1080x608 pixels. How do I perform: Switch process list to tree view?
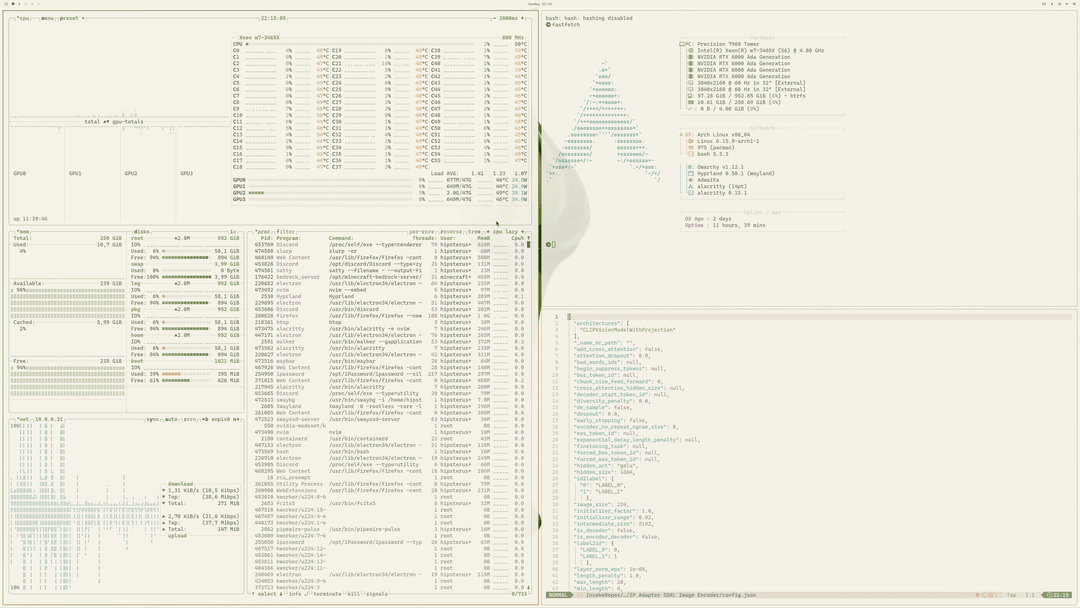474,232
